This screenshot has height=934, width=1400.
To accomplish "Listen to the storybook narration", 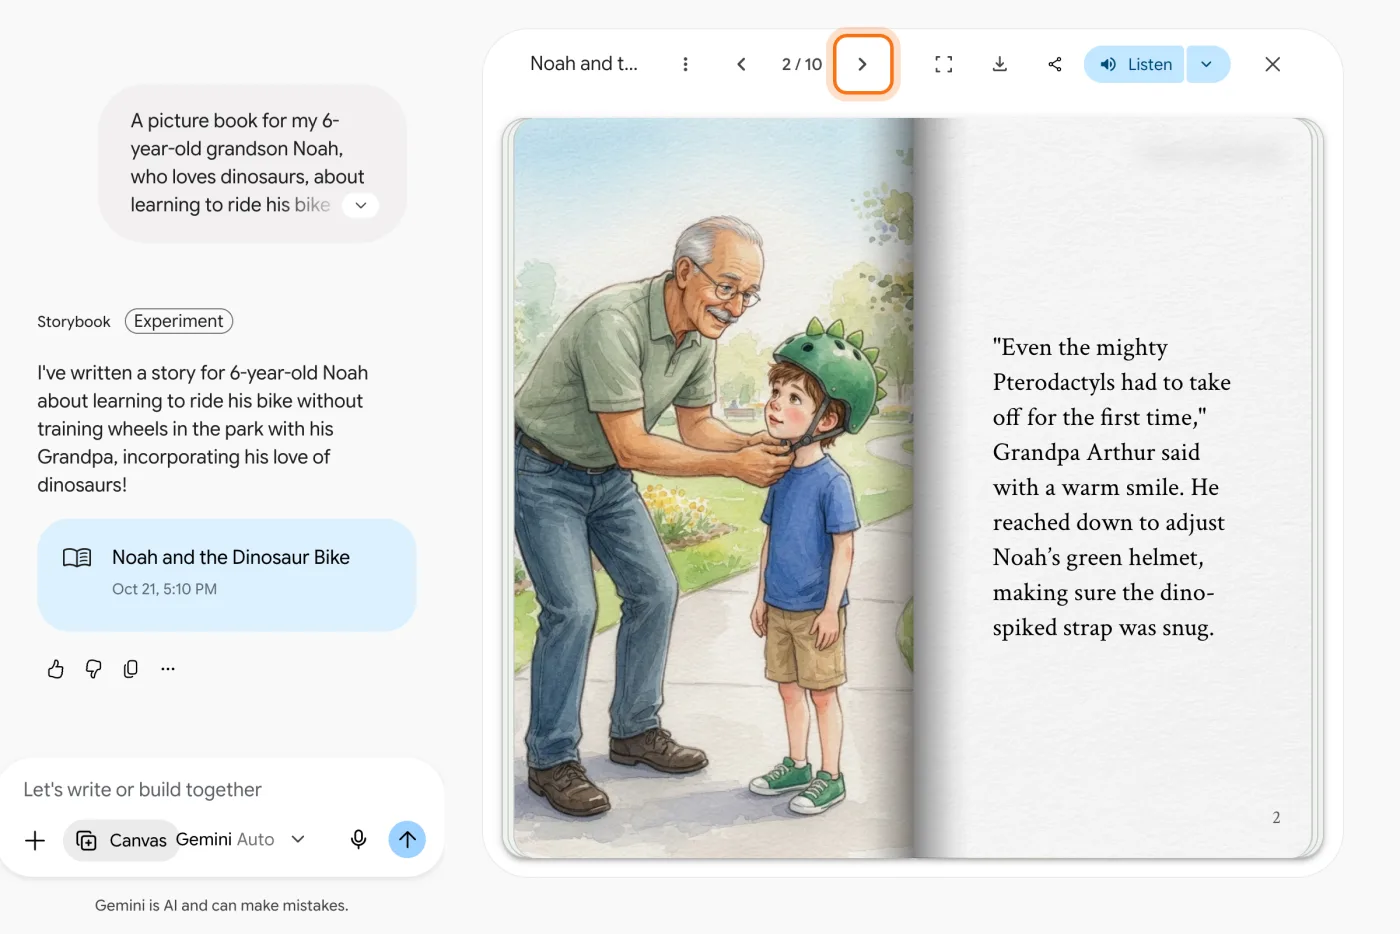I will (x=1134, y=64).
